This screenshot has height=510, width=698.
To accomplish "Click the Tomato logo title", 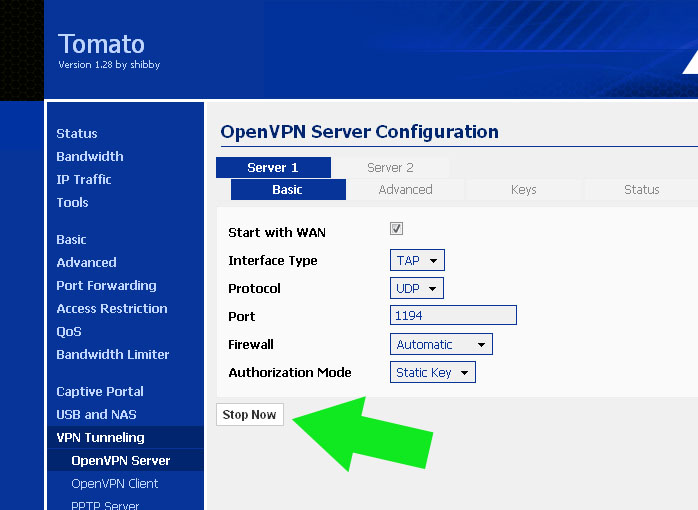I will point(101,44).
